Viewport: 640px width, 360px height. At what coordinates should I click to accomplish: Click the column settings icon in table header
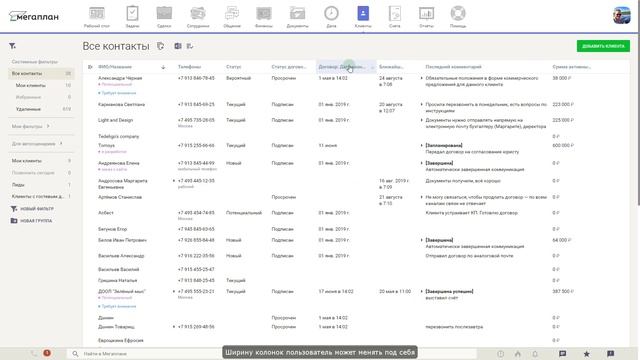(90, 67)
